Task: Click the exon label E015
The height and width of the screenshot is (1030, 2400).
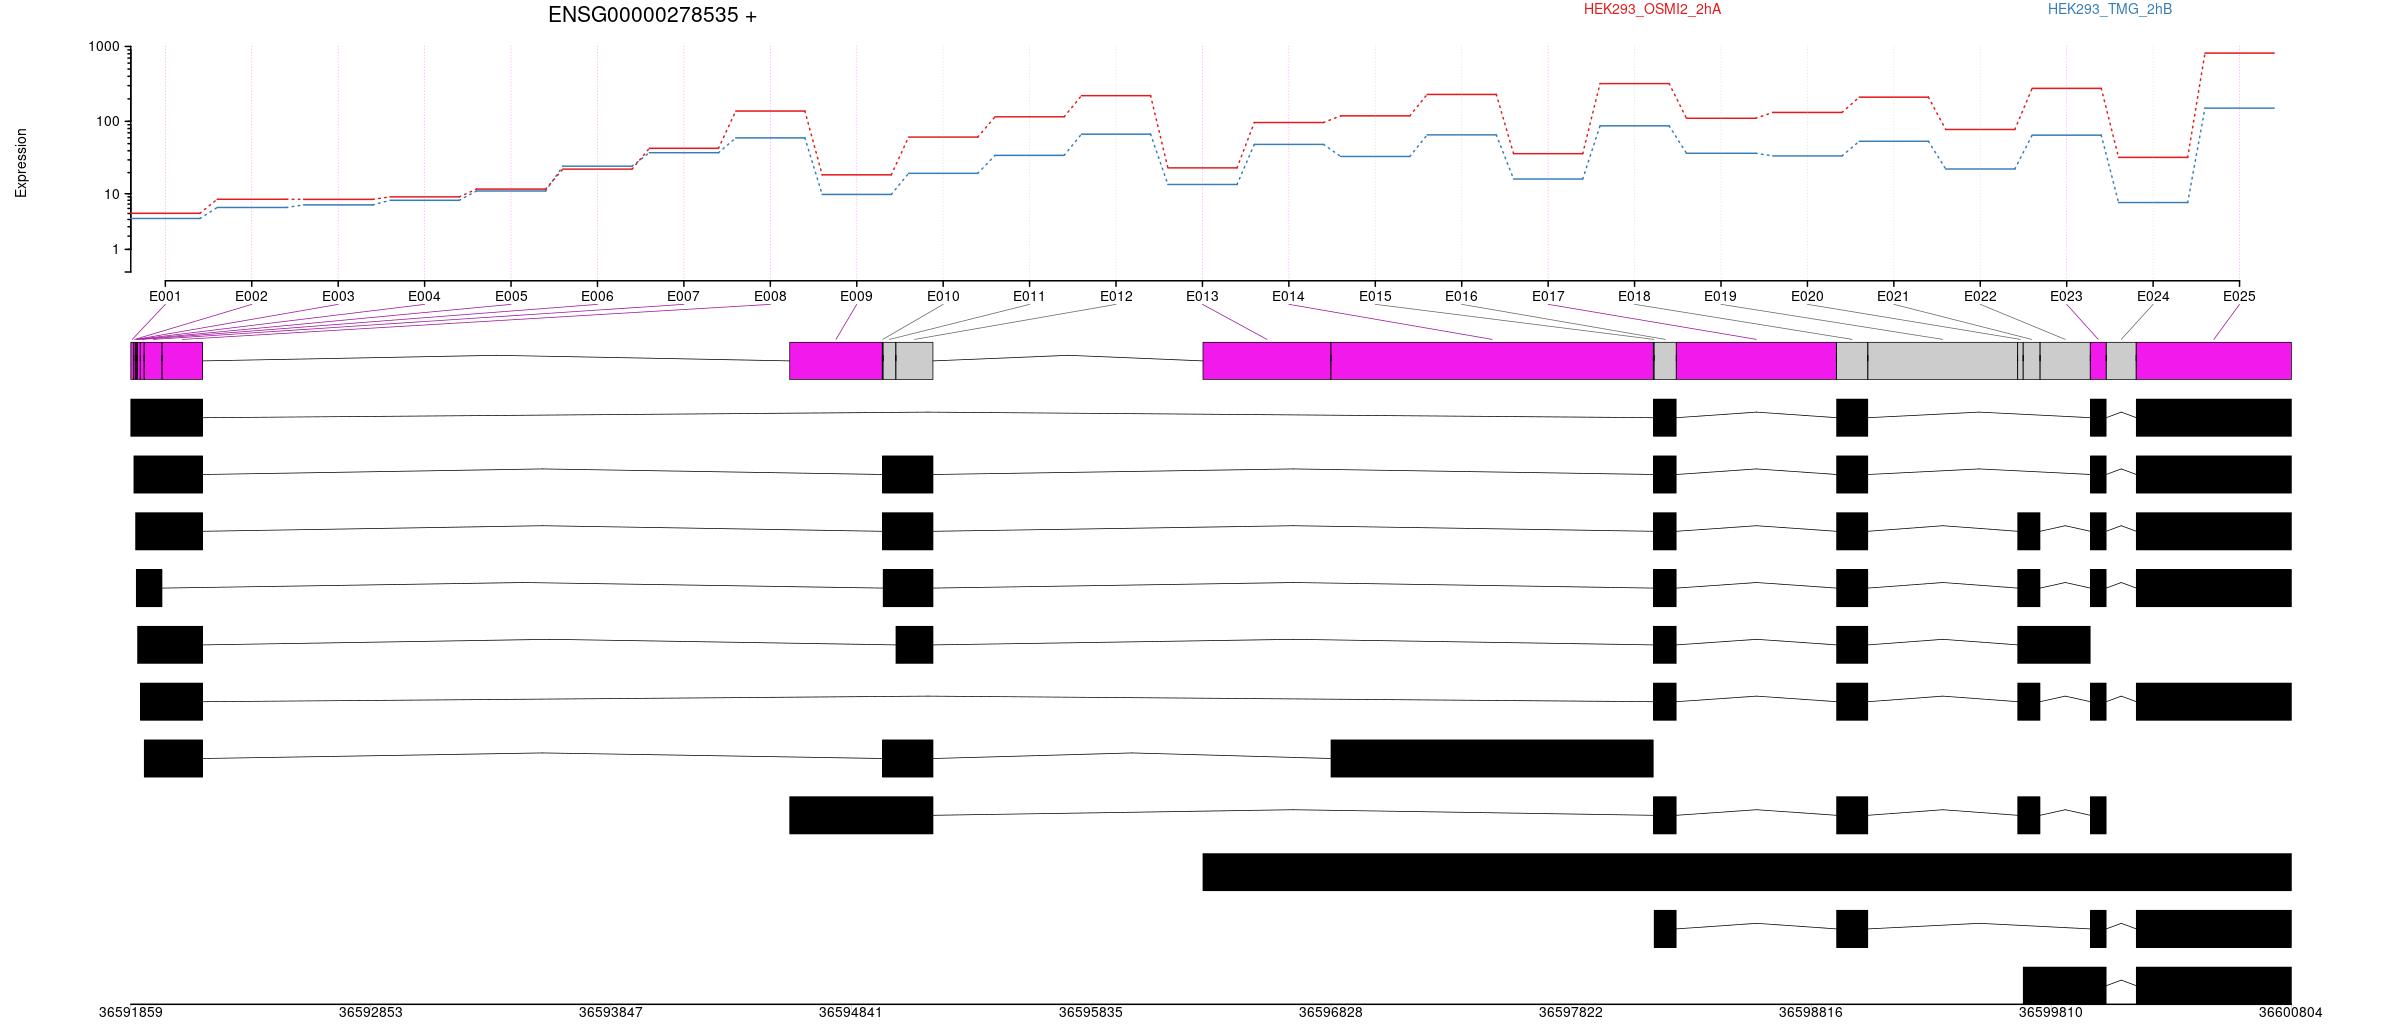Action: tap(1375, 296)
